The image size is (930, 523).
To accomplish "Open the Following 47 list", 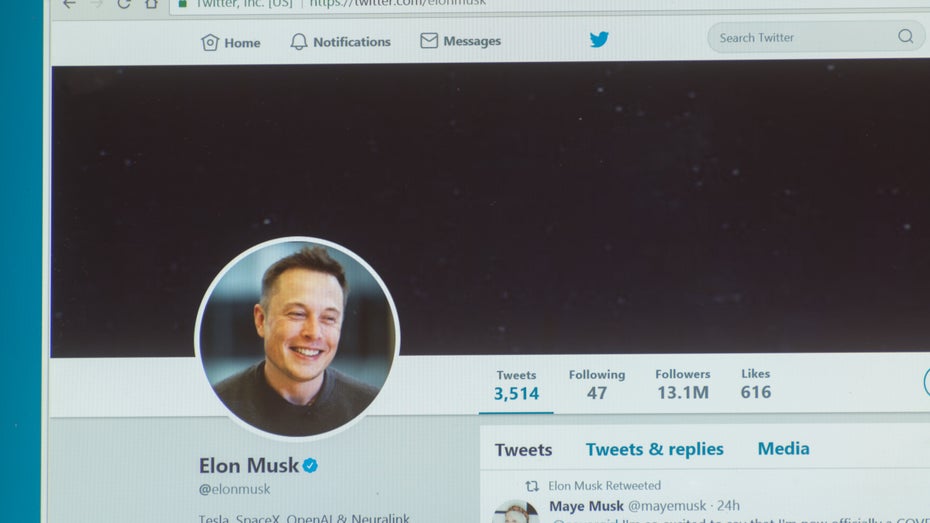I will [x=597, y=384].
